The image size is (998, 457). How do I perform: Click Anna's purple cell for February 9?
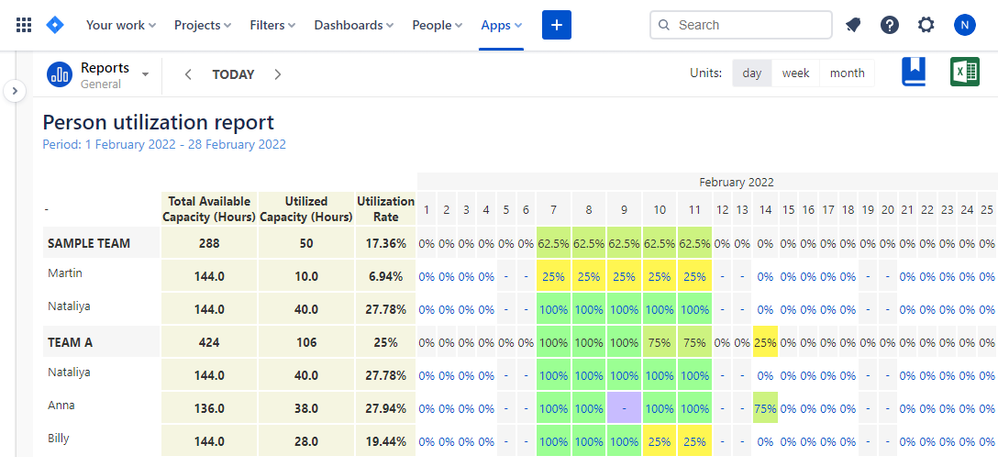tap(624, 408)
